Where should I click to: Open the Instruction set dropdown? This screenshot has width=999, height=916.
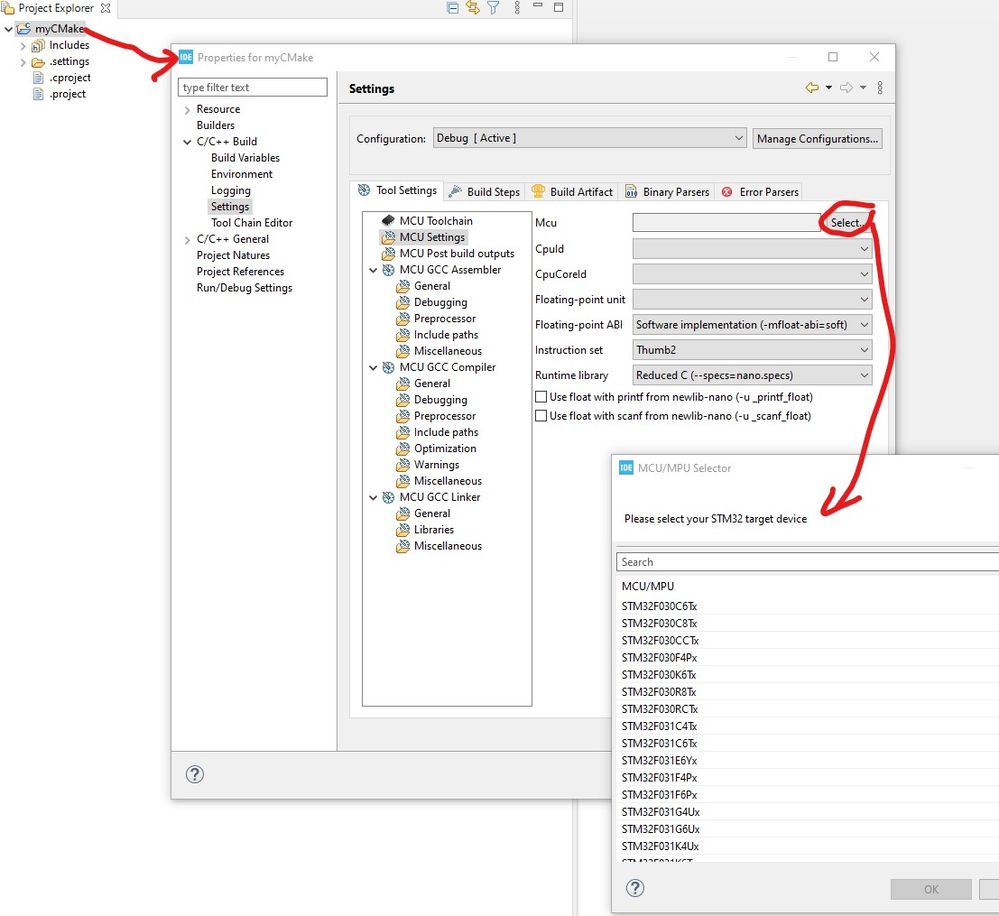(x=752, y=350)
